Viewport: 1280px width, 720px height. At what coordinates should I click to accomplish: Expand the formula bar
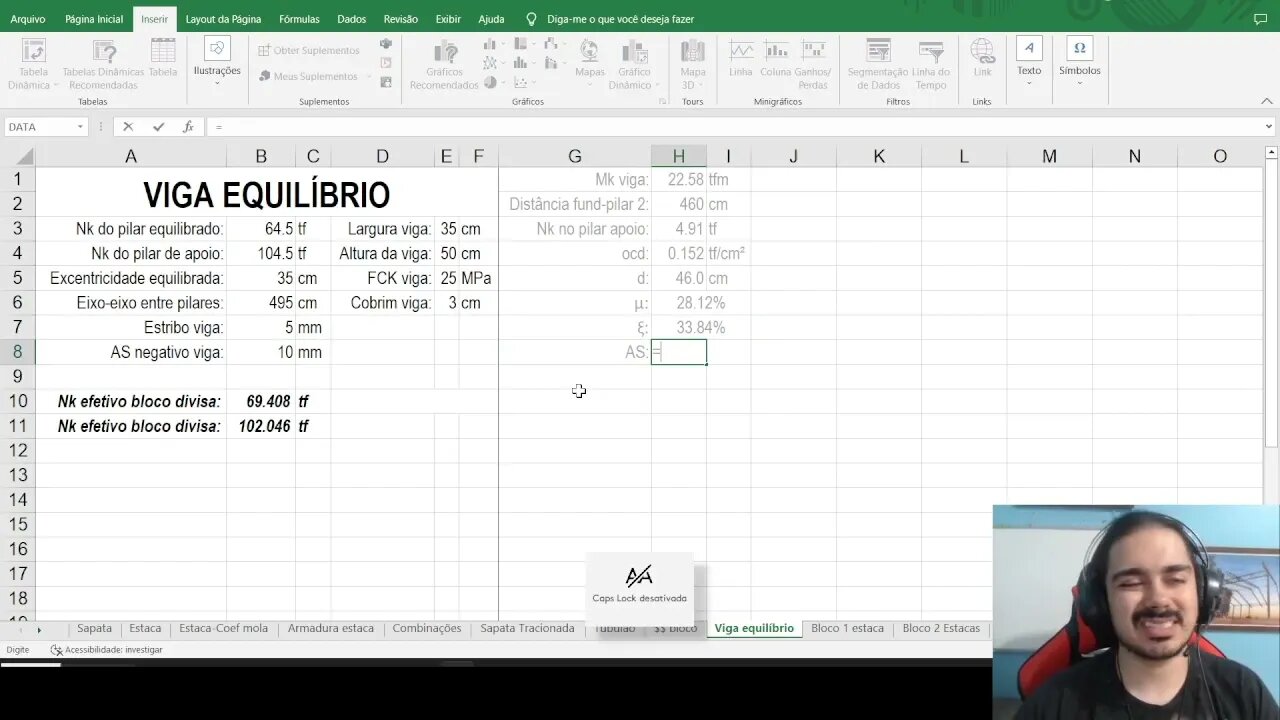tap(1269, 127)
